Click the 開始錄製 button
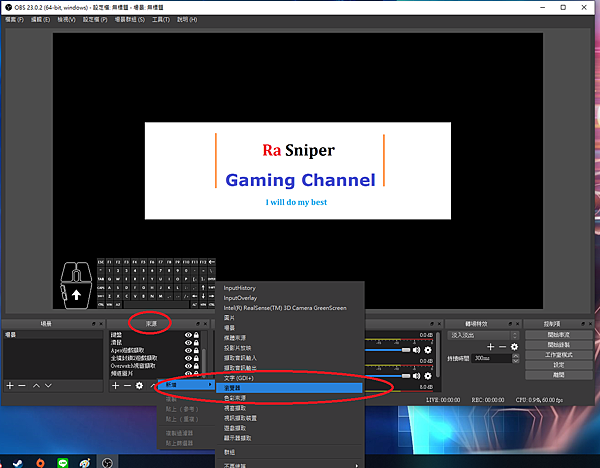 pos(560,344)
